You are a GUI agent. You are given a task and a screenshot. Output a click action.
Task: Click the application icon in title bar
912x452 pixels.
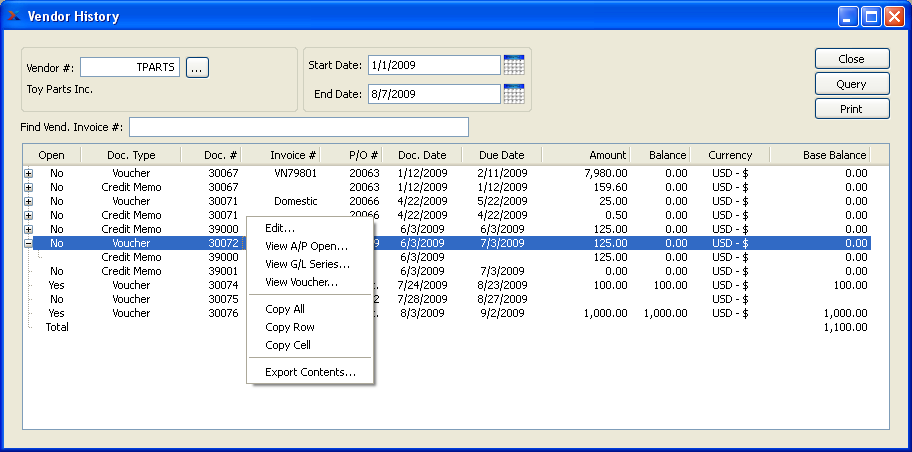tap(13, 16)
